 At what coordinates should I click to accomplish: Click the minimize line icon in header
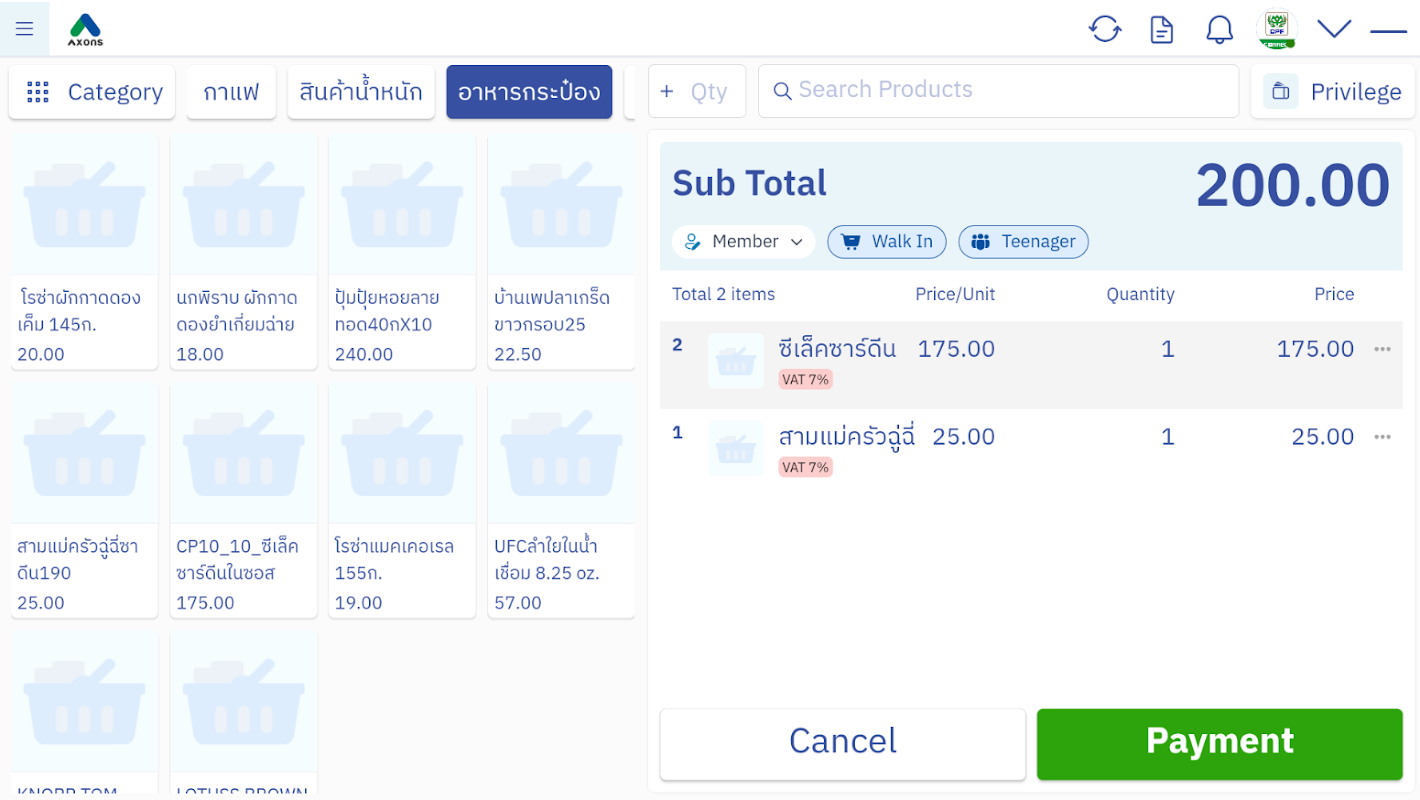tap(1388, 31)
